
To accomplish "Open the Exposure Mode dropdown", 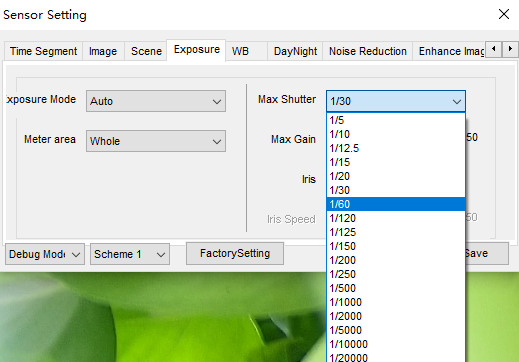I will point(156,101).
